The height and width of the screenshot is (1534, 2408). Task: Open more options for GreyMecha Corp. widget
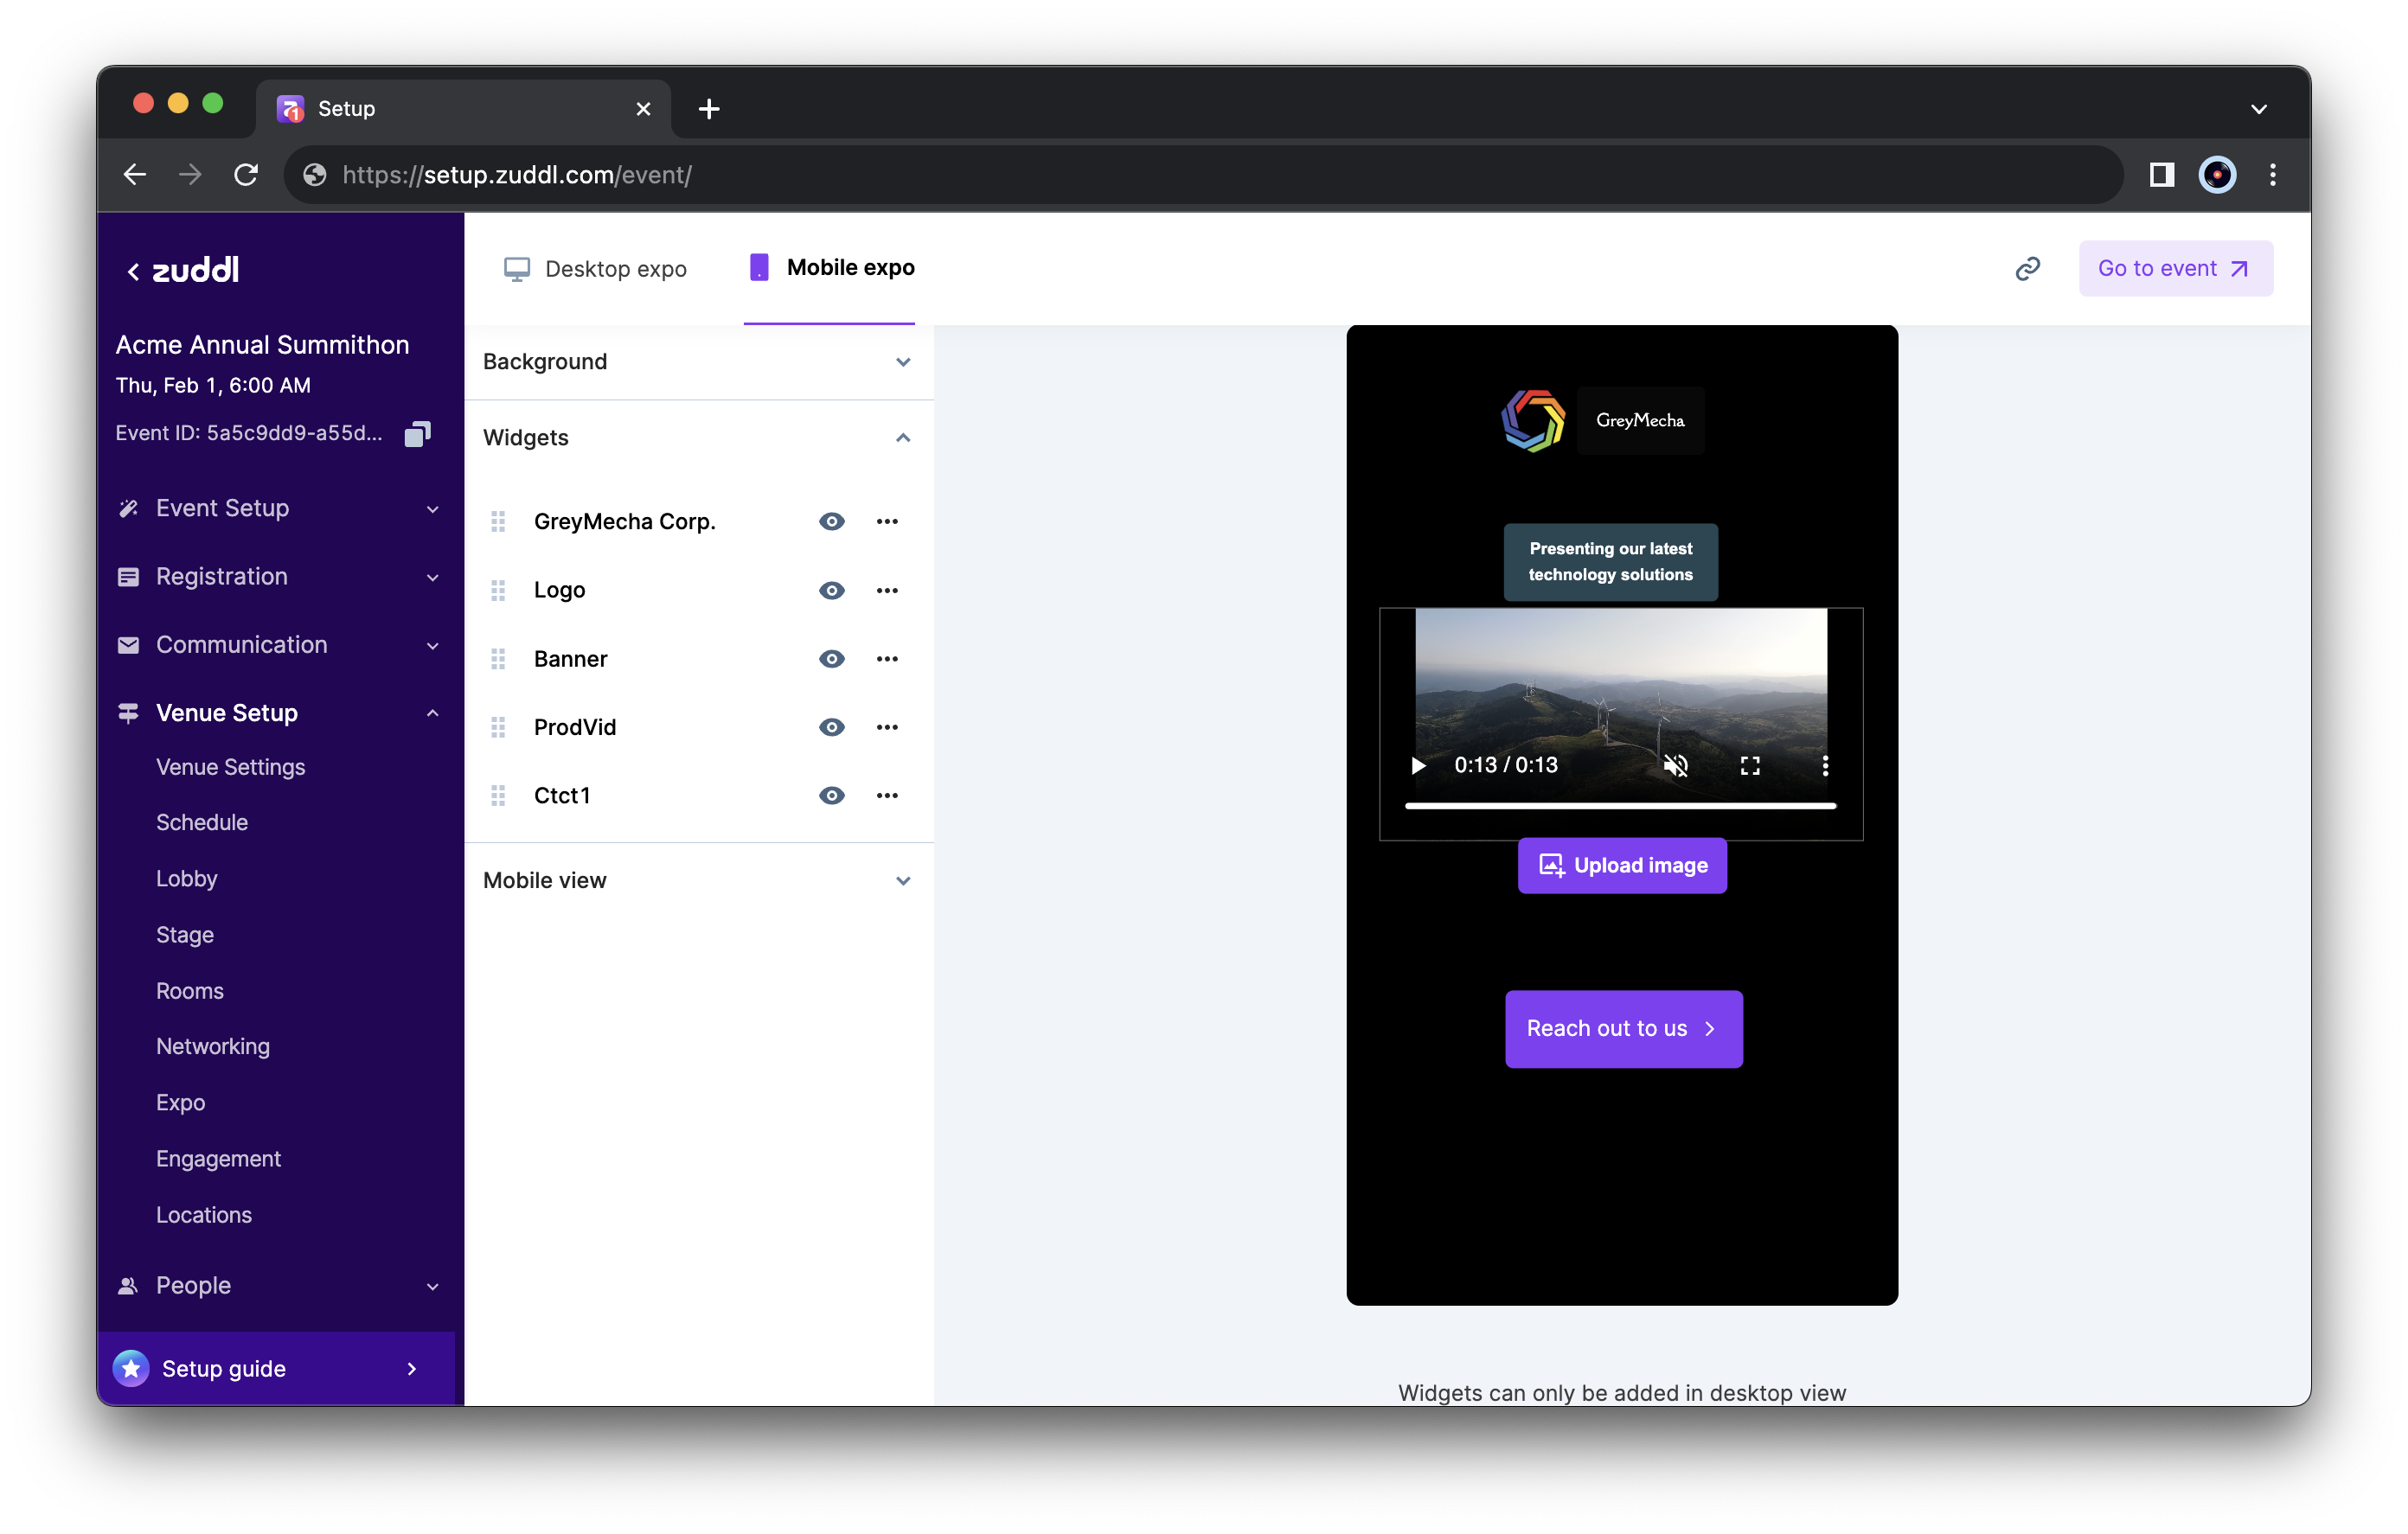coord(886,521)
